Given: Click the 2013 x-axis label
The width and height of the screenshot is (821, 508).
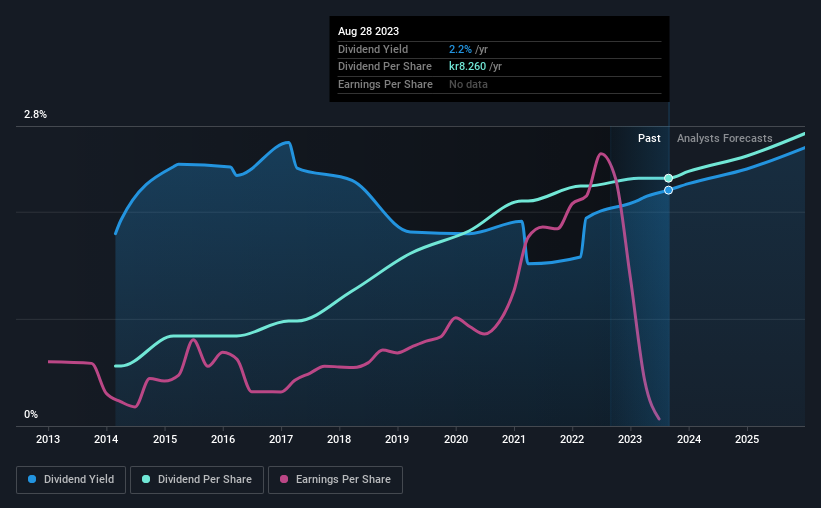Looking at the screenshot, I should click(49, 439).
